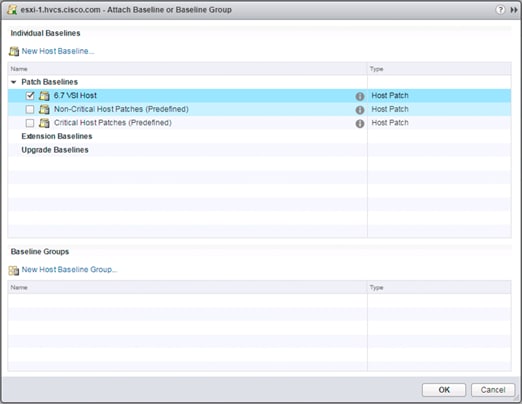This screenshot has width=522, height=404.
Task: Check the Critical Host Patches checkbox
Action: 30,123
